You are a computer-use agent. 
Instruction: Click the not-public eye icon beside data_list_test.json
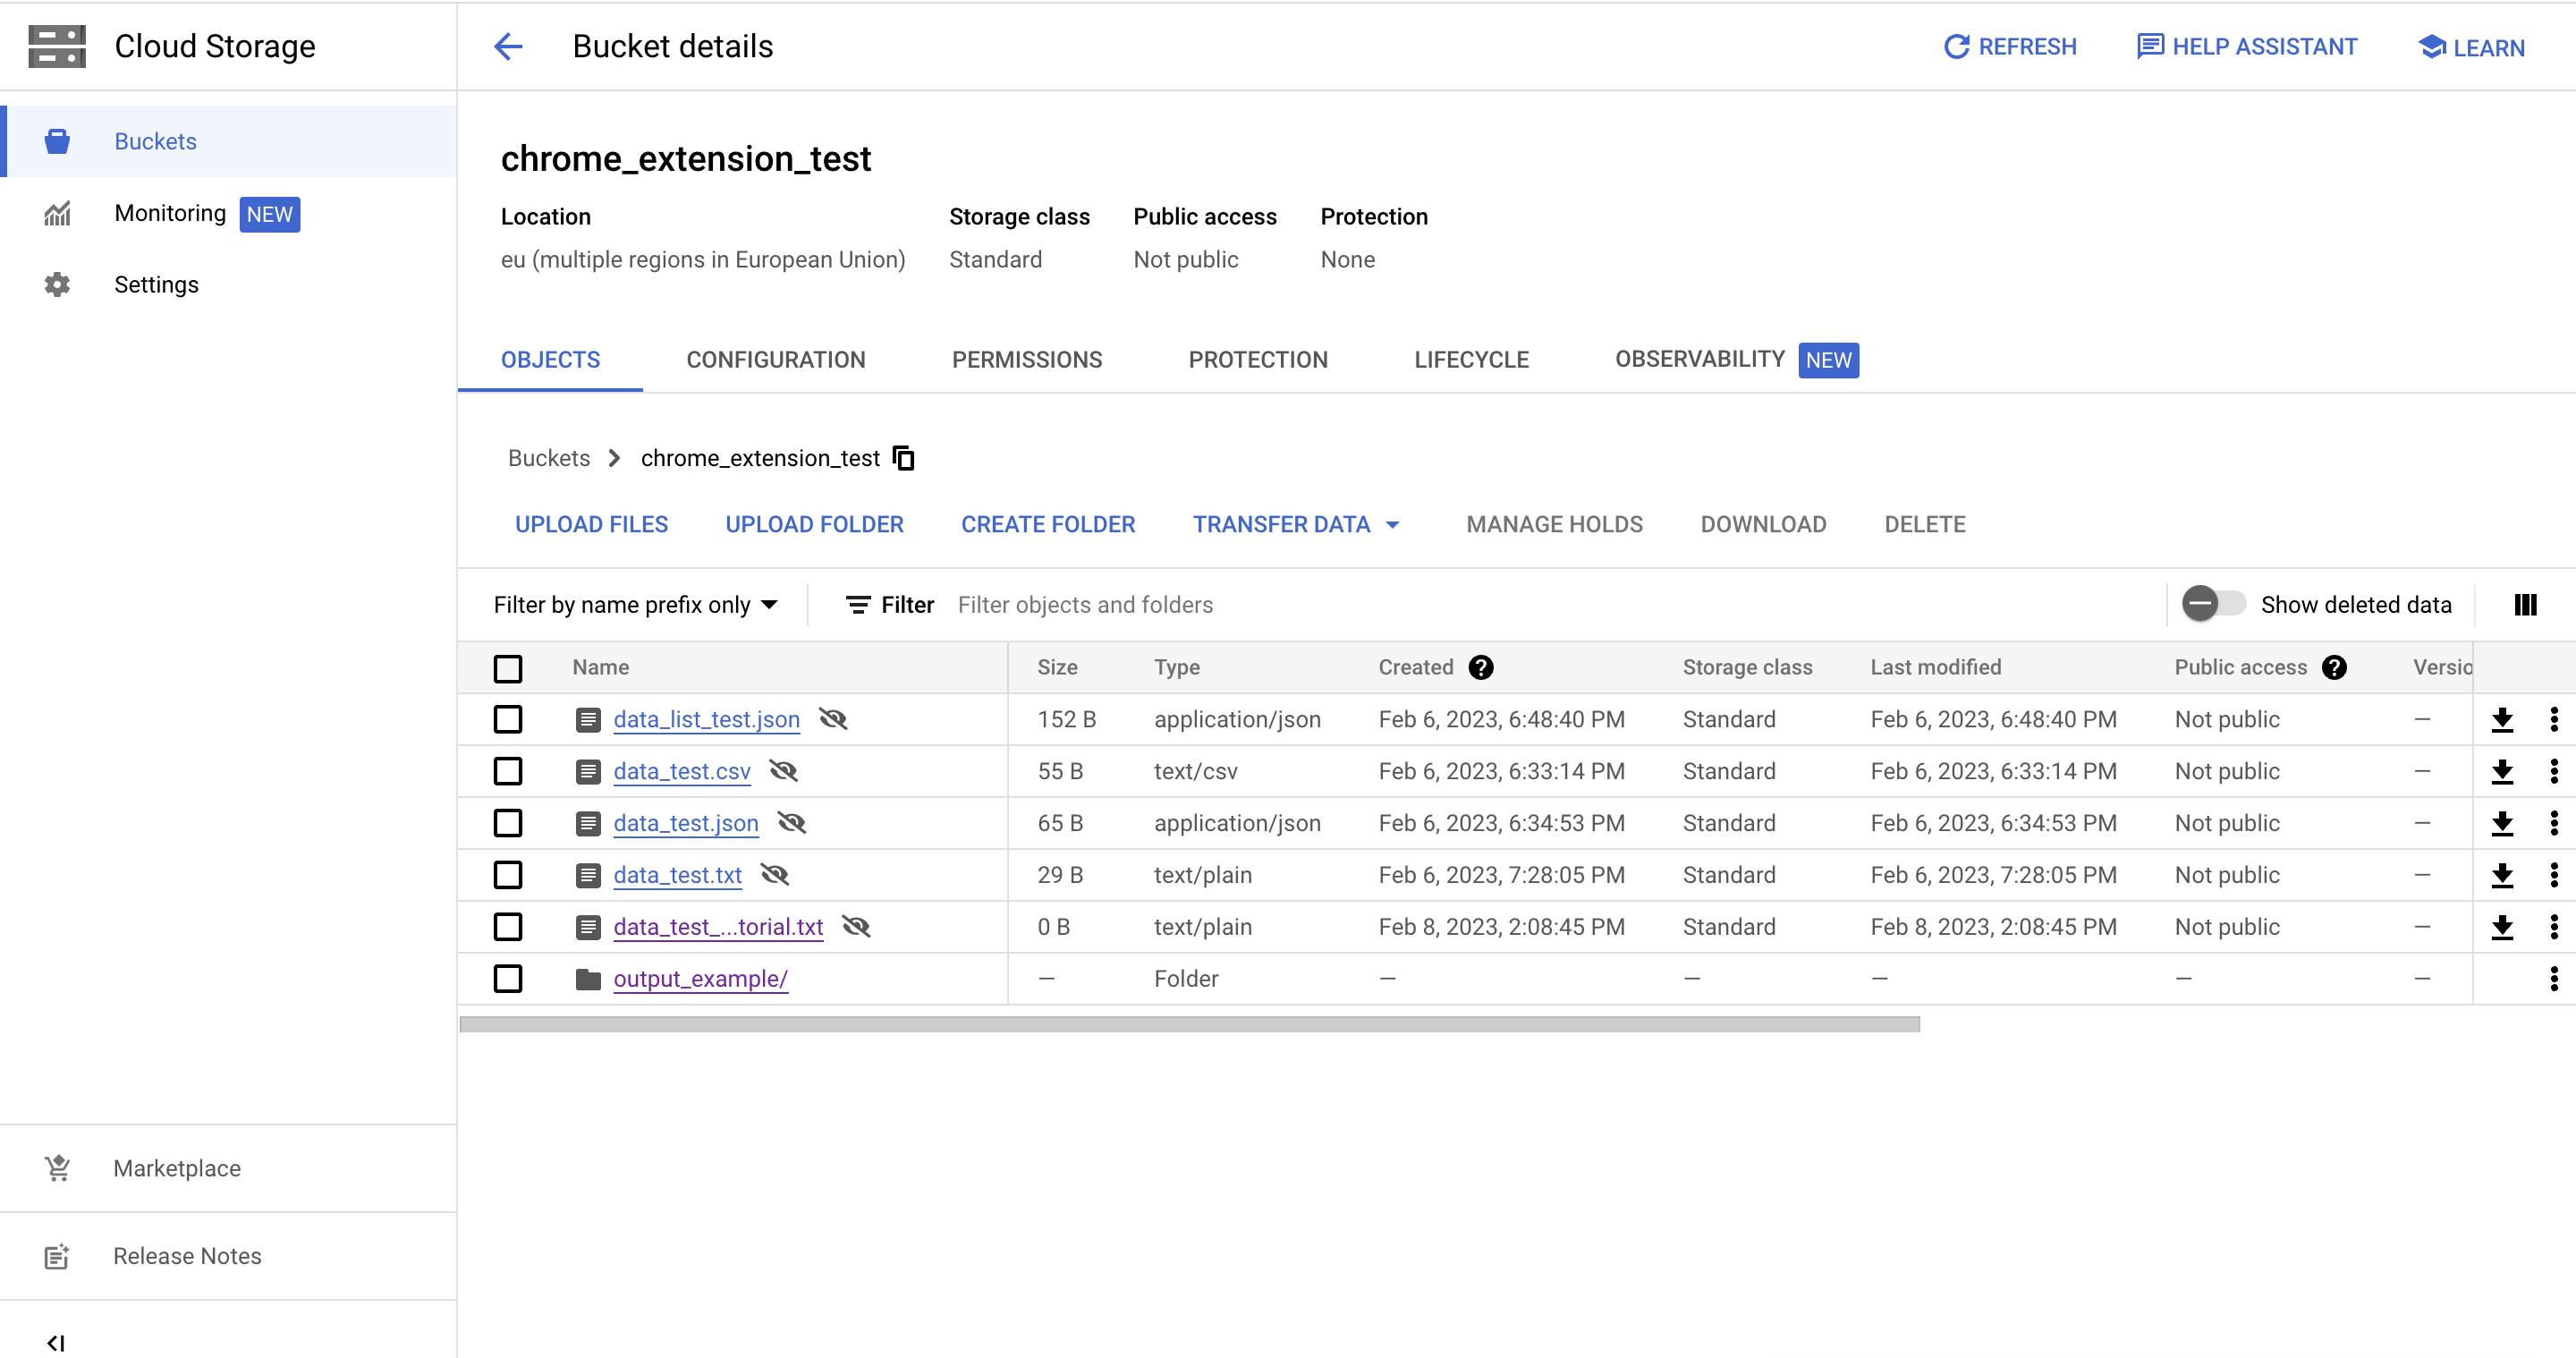pos(833,719)
